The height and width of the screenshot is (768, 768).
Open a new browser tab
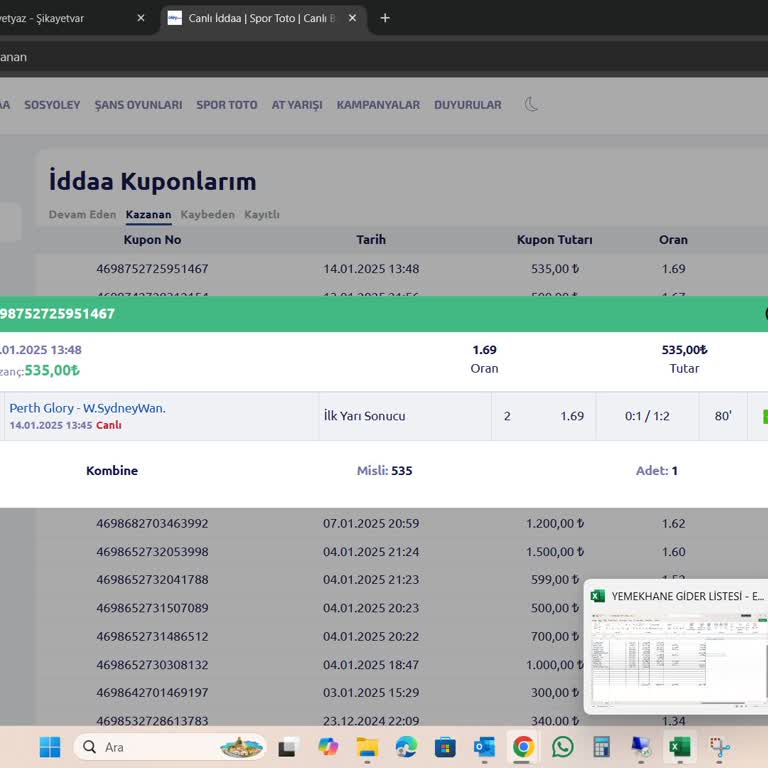point(385,18)
